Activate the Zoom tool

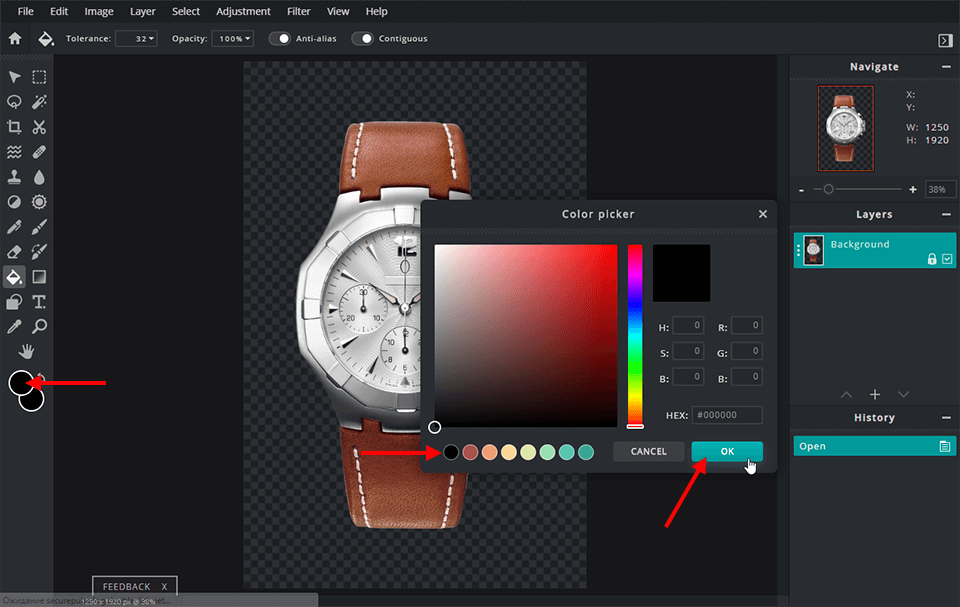coord(38,326)
